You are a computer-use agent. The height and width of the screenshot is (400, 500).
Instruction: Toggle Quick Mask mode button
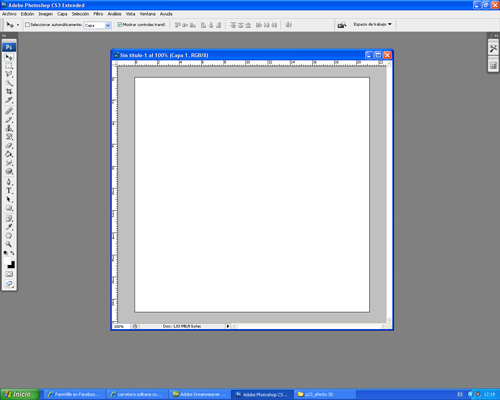[9, 274]
